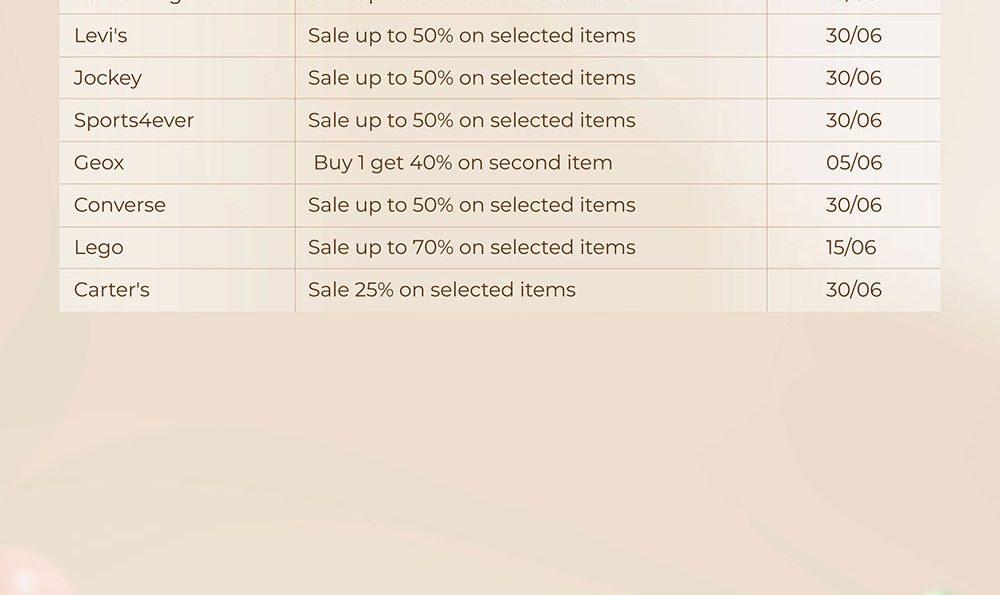Click the Levi's 50% sale description
The height and width of the screenshot is (595, 1000).
click(472, 36)
